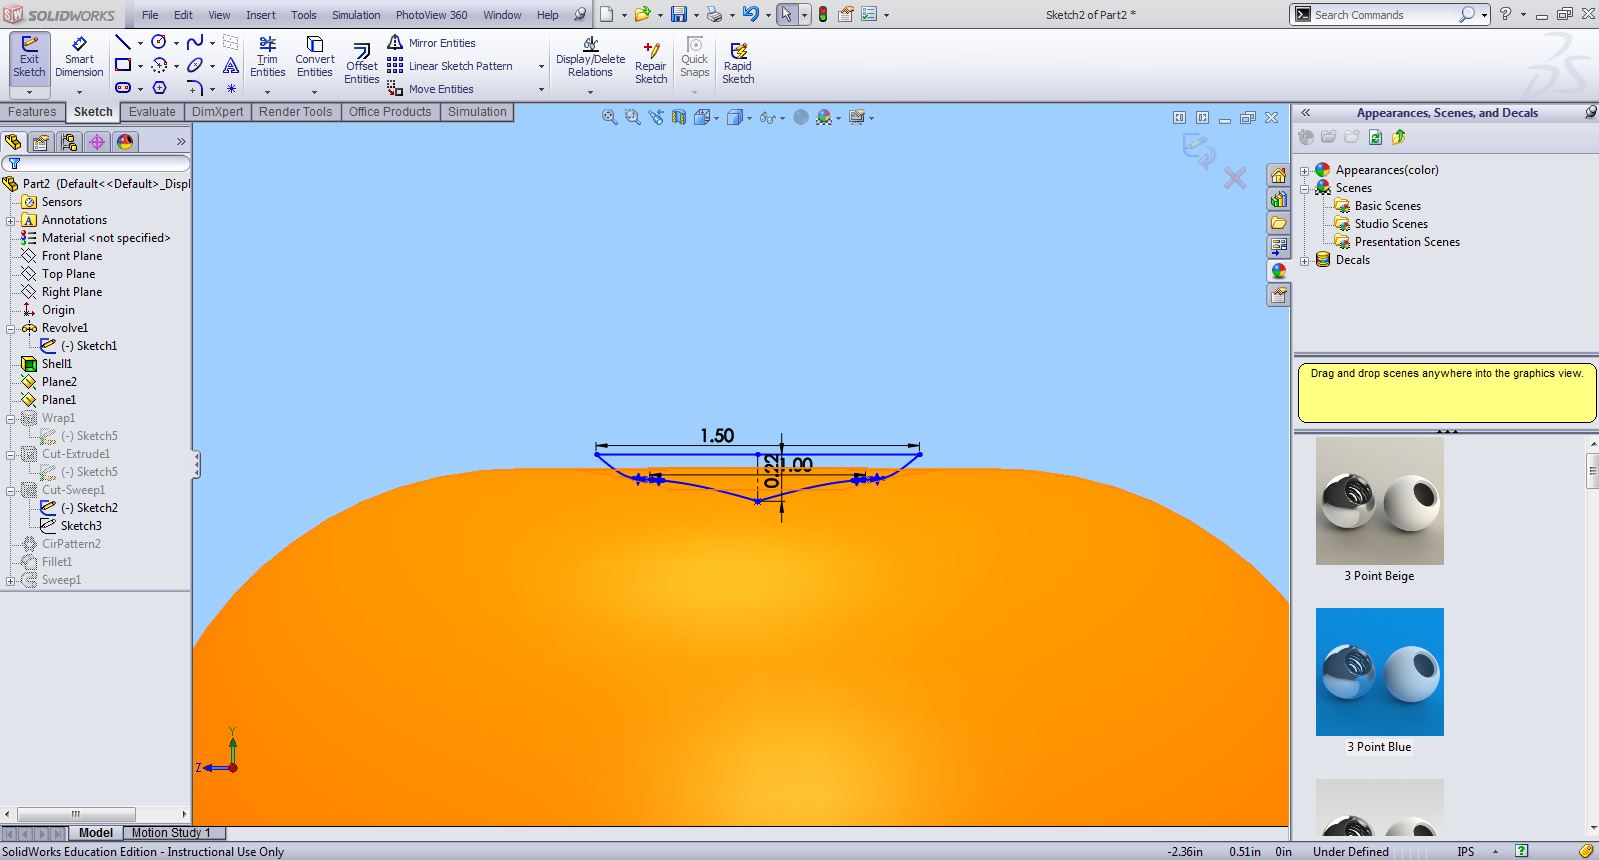
Task: Open Trim Entities dropdown arrow
Action: [267, 91]
